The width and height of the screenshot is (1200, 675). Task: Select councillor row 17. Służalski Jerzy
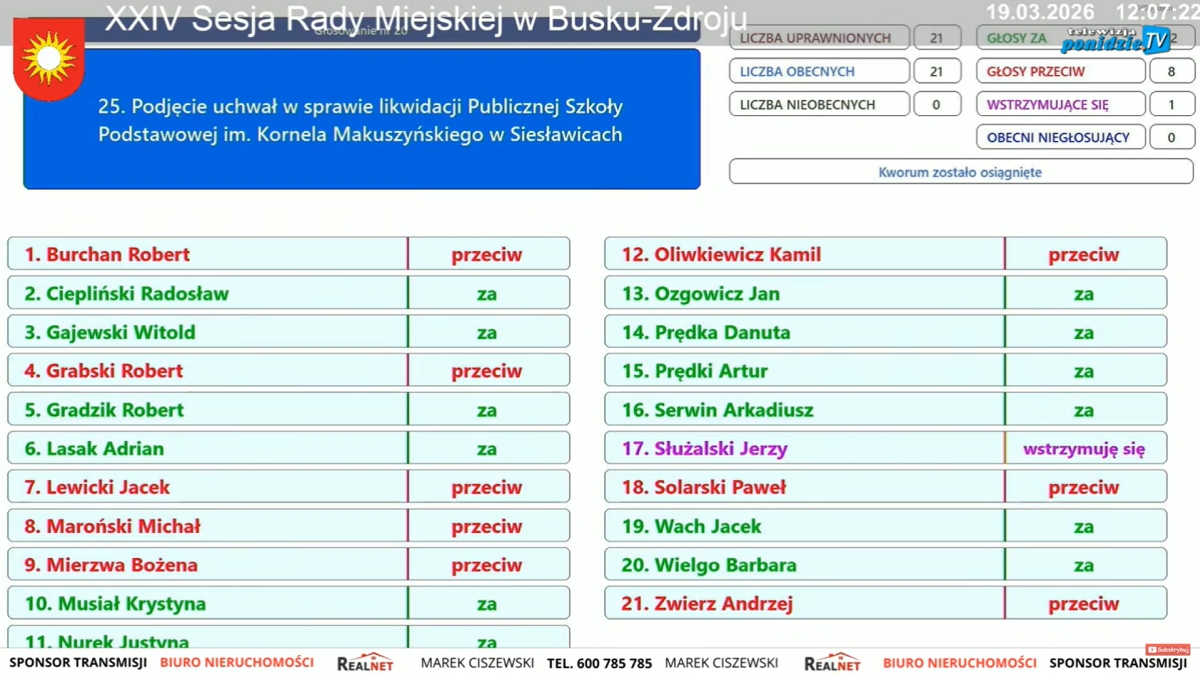(x=804, y=449)
